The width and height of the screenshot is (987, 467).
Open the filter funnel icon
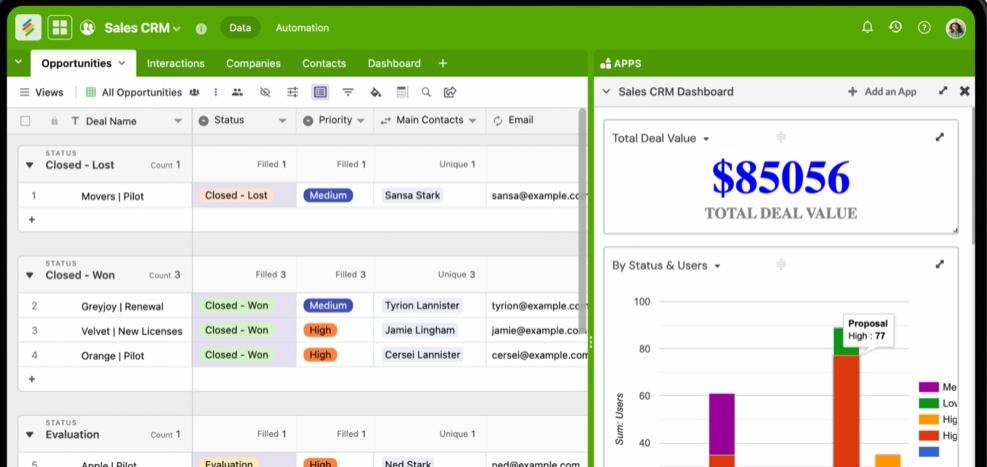(348, 93)
